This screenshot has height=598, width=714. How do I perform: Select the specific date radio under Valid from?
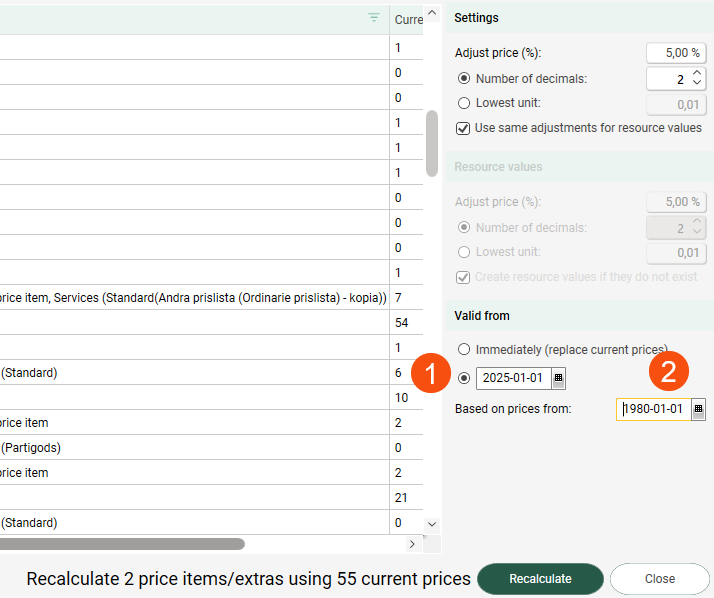(x=463, y=378)
